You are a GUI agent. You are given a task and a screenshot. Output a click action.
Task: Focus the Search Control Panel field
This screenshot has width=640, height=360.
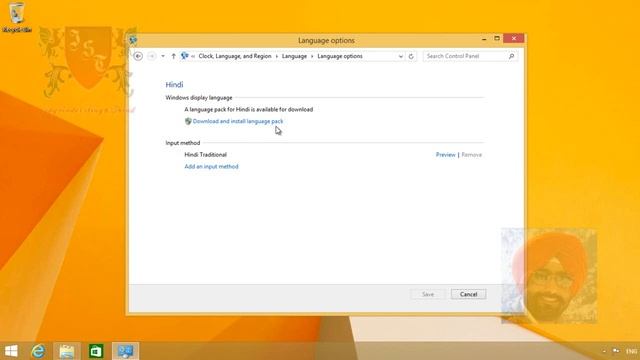(x=470, y=56)
